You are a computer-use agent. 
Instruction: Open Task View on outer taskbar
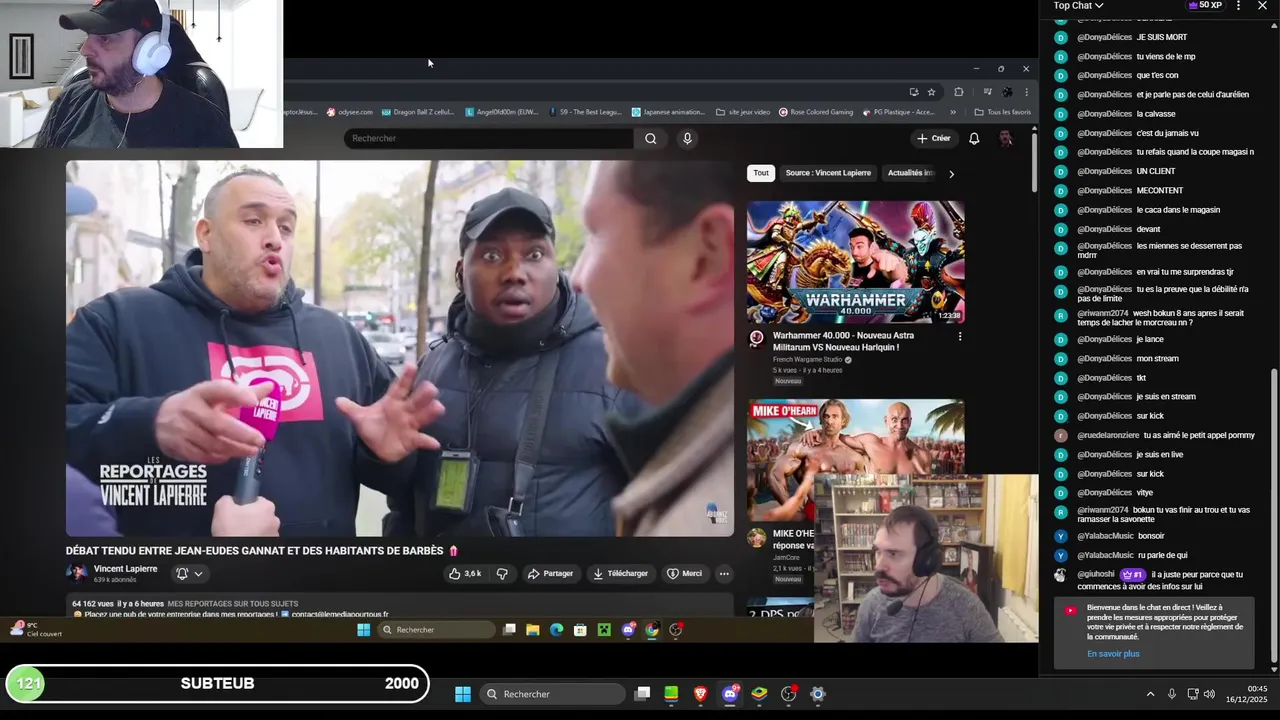[x=643, y=694]
